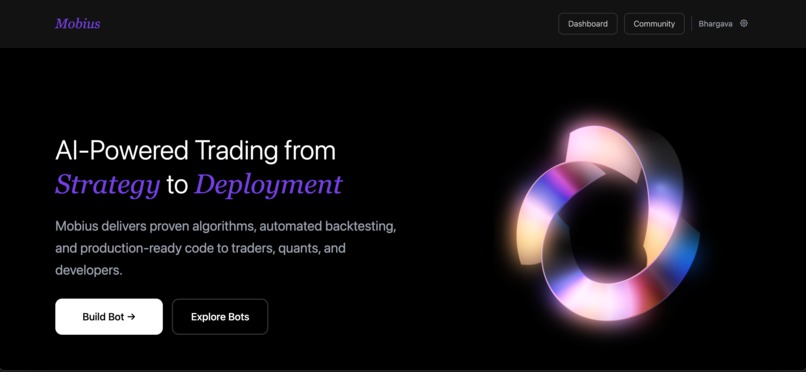The image size is (806, 372).
Task: Click the AI-Powered Trading from heading line
Action: (195, 151)
